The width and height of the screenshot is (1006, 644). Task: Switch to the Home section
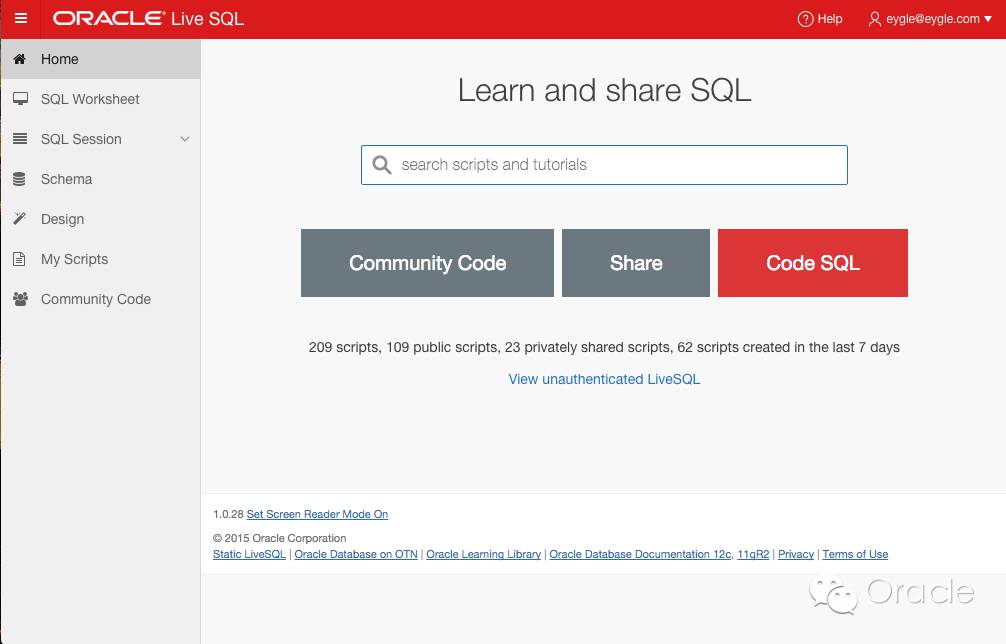59,59
